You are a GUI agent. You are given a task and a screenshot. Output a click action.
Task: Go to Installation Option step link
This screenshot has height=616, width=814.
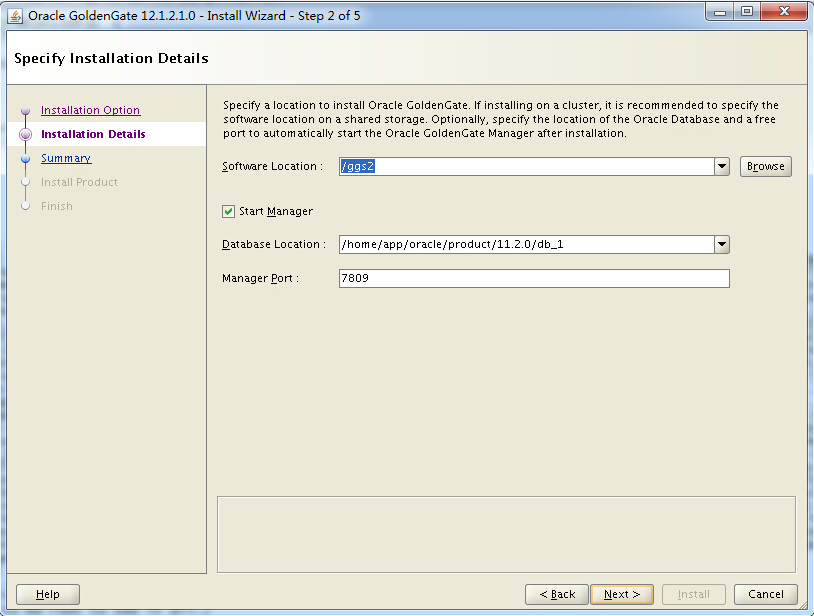click(90, 111)
